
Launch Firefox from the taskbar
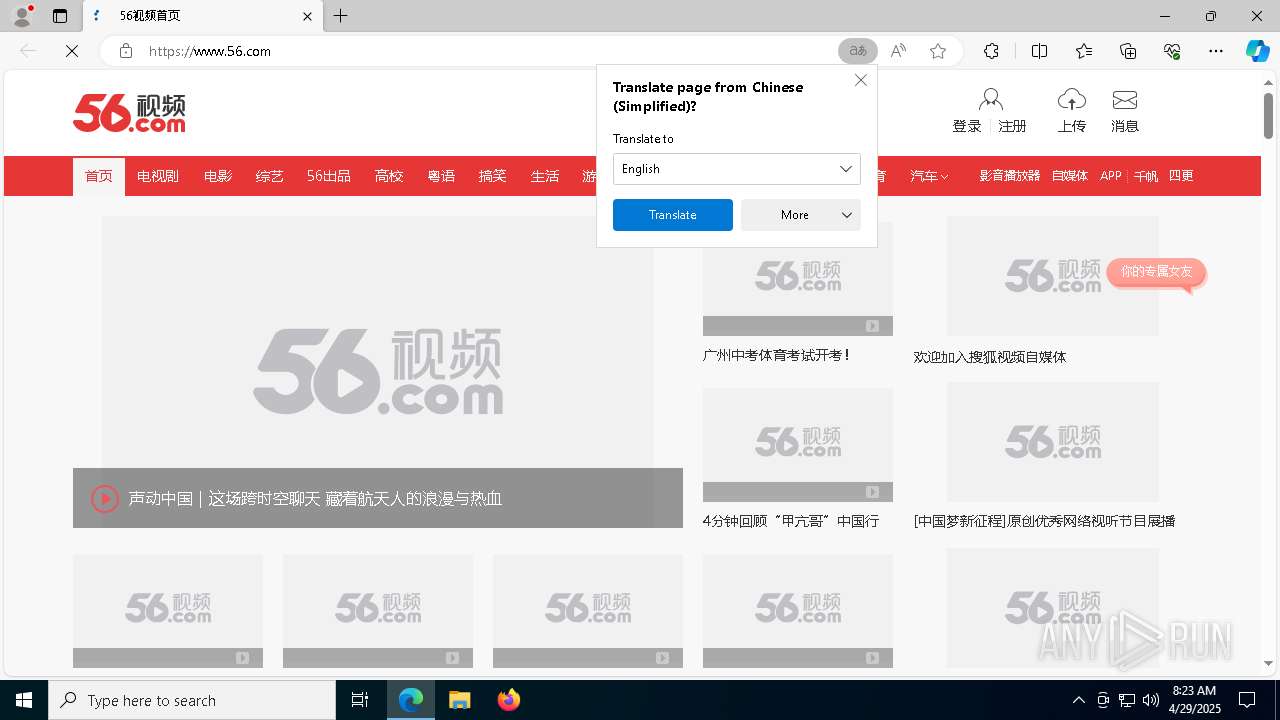tap(509, 700)
